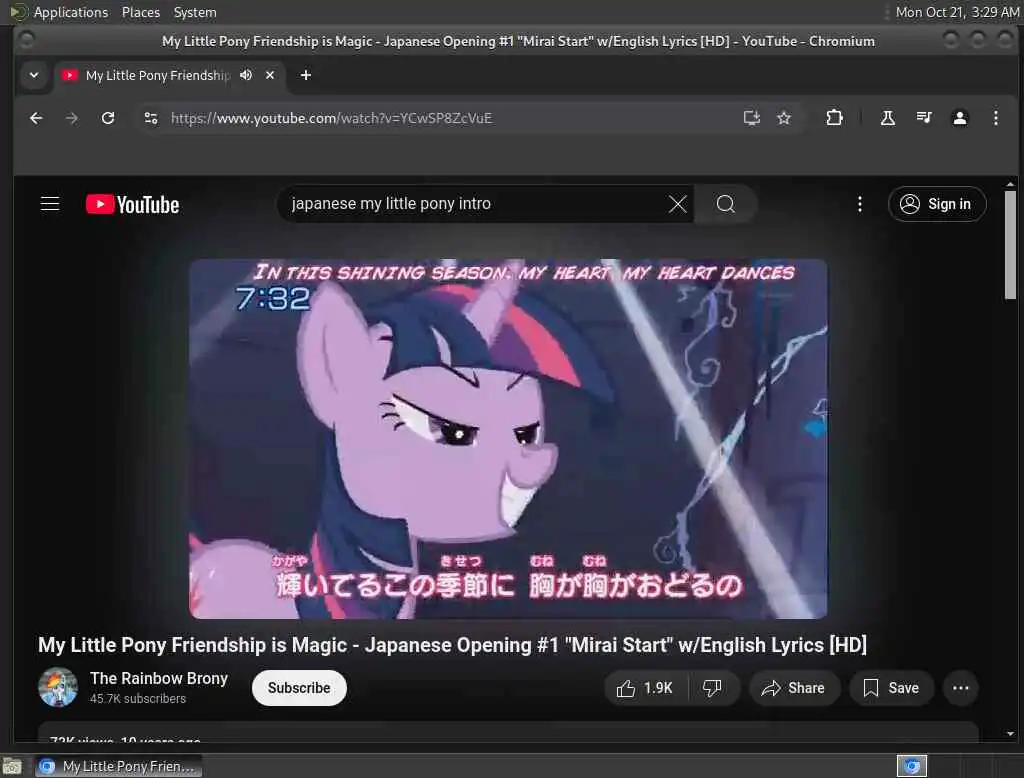Click the Sign in button
The width and height of the screenshot is (1024, 778).
[936, 204]
